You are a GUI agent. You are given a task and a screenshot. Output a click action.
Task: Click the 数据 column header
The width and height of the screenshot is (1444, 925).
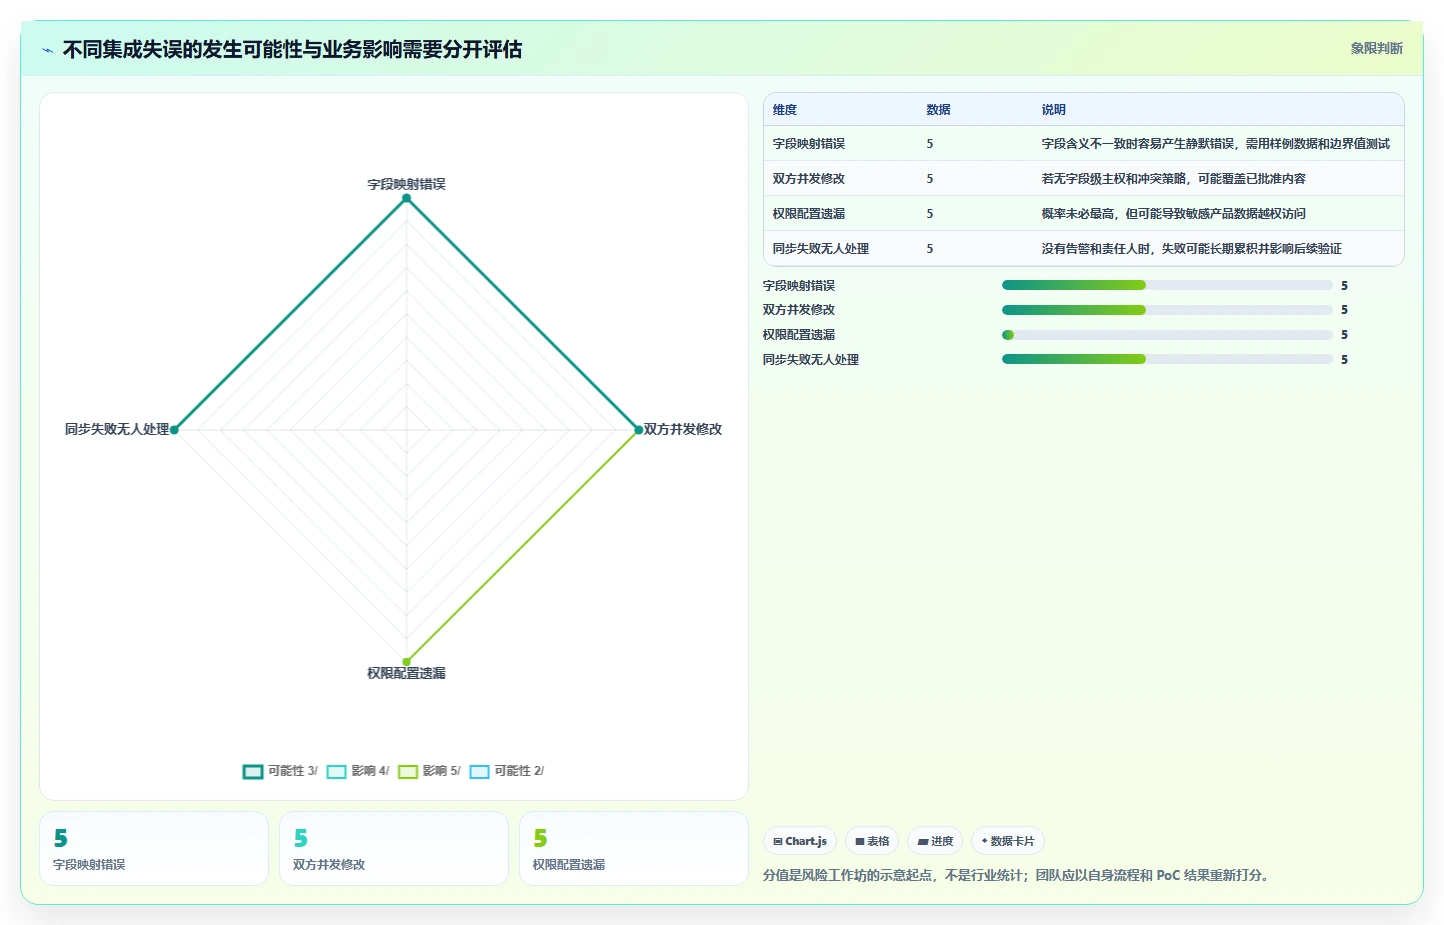click(x=938, y=110)
